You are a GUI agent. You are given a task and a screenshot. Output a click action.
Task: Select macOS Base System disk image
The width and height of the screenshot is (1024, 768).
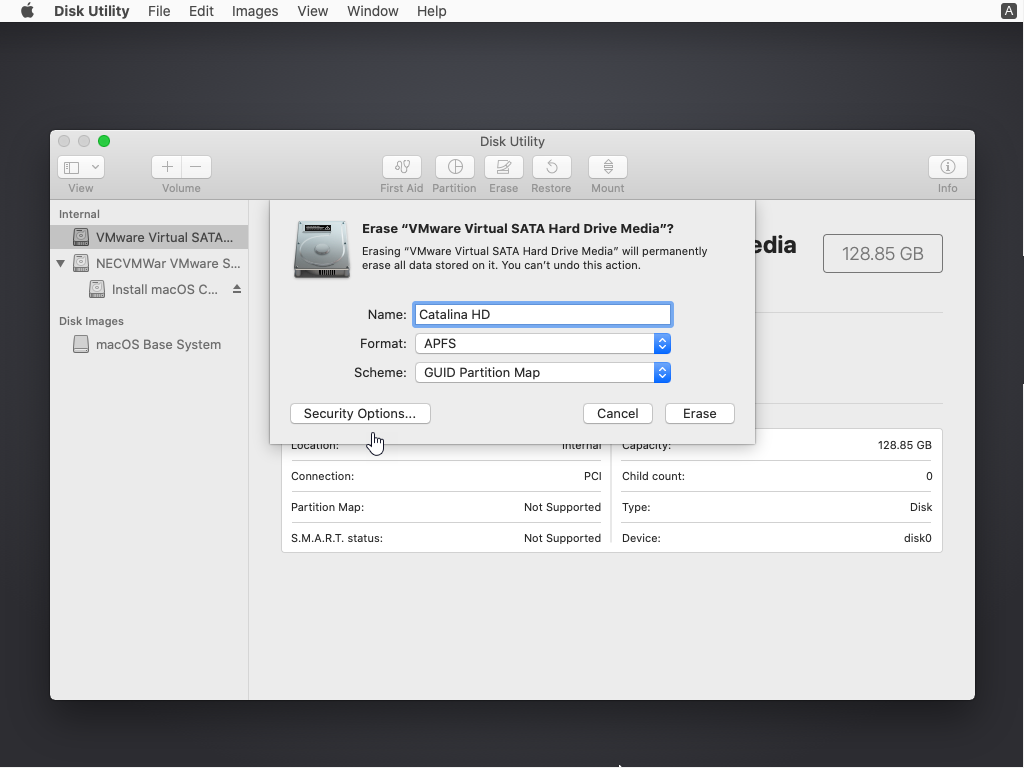coord(158,344)
